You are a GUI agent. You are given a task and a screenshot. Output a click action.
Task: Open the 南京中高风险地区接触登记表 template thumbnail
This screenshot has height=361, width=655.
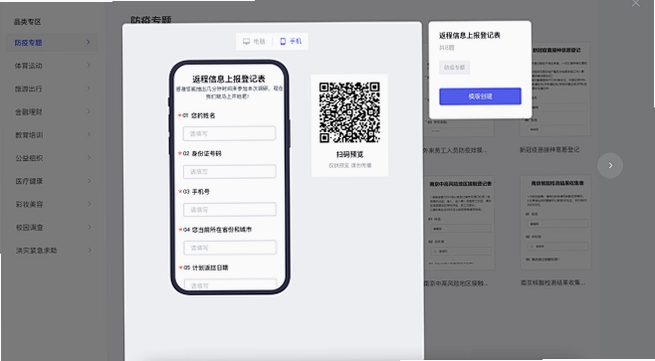point(460,222)
